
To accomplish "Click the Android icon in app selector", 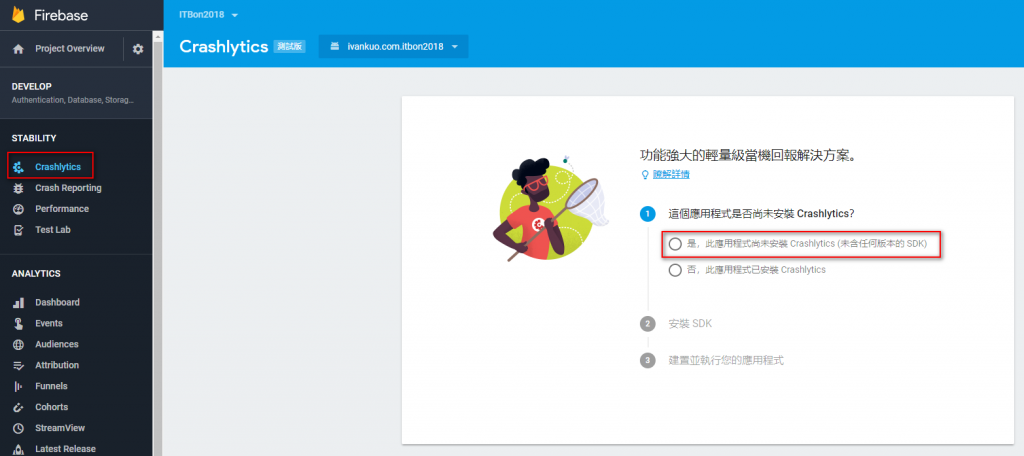I will tap(334, 46).
